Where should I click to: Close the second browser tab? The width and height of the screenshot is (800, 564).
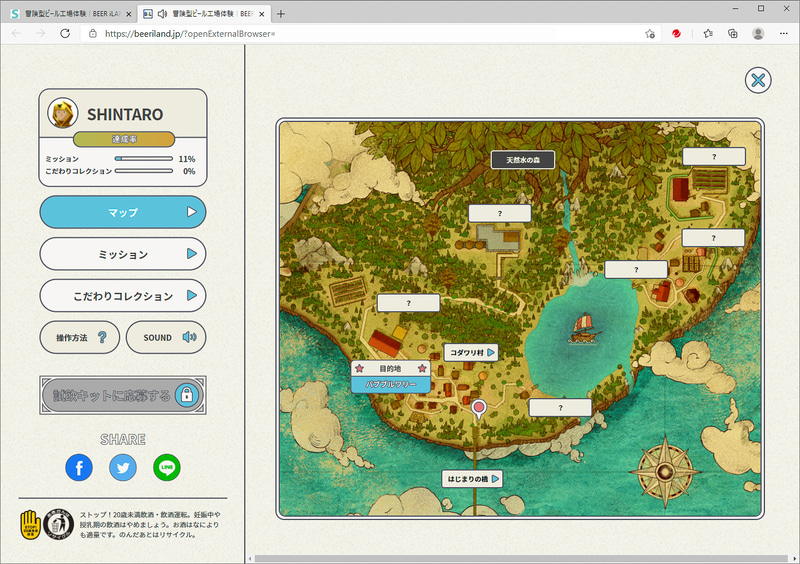pos(262,14)
